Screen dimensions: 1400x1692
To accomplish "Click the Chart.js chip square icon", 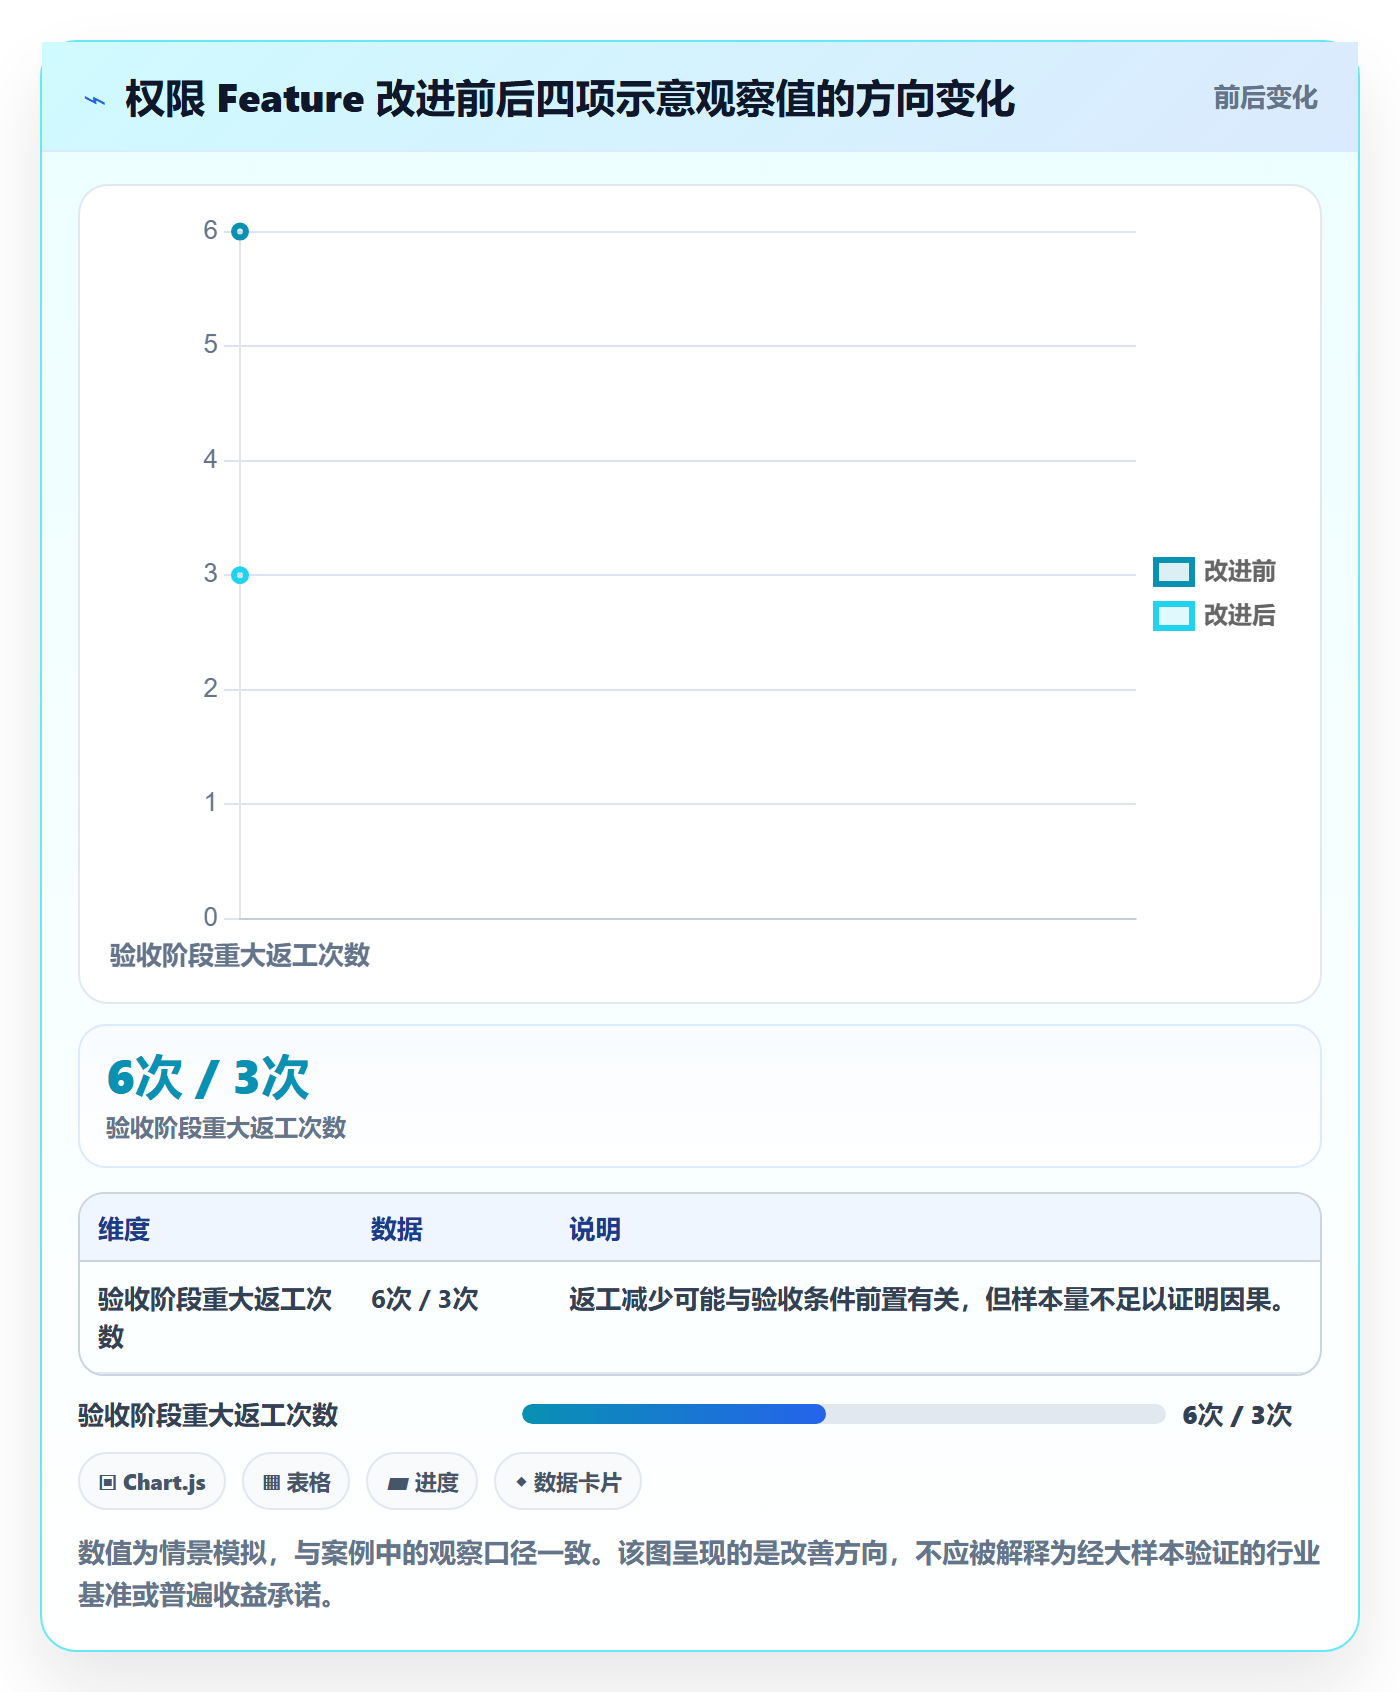I will [108, 1483].
